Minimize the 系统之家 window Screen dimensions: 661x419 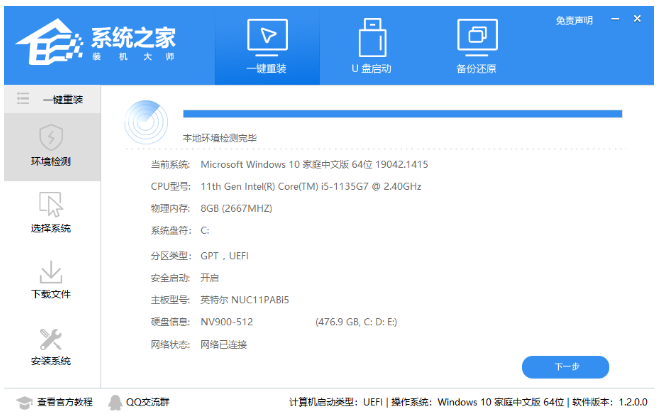(x=615, y=19)
